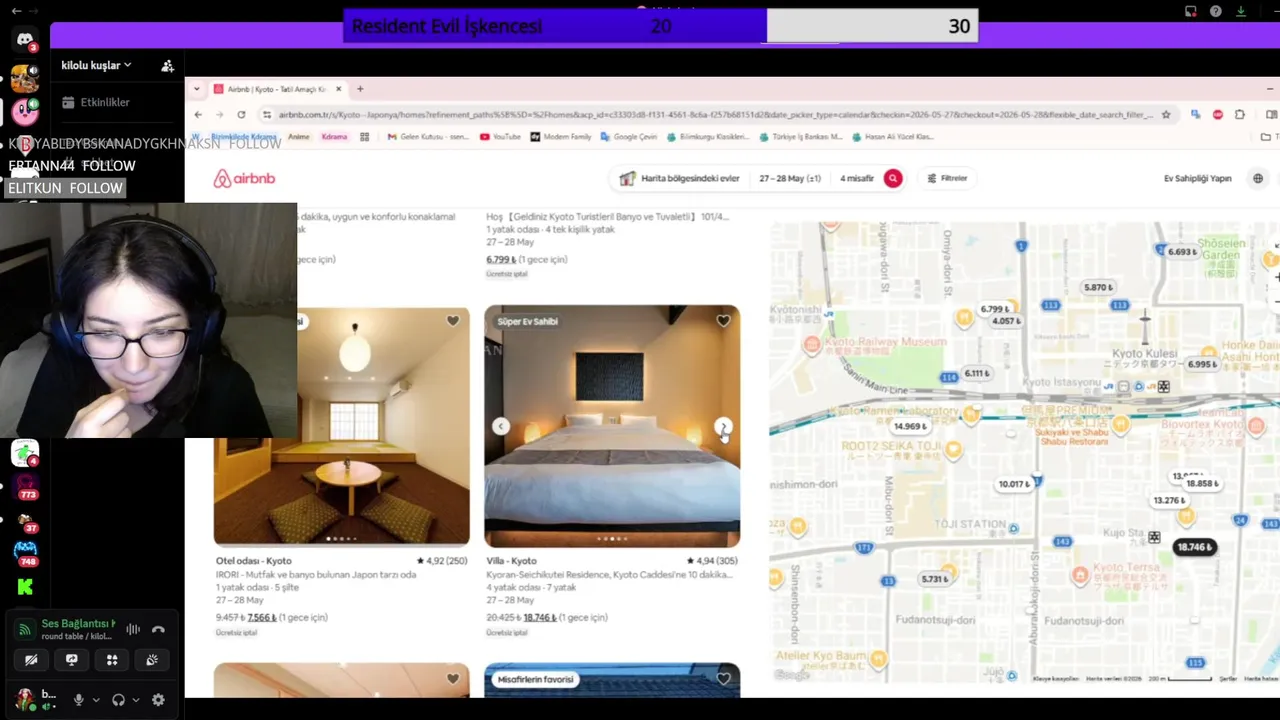Open the browser extensions puzzle icon
The height and width of the screenshot is (720, 1280).
pos(1240,115)
